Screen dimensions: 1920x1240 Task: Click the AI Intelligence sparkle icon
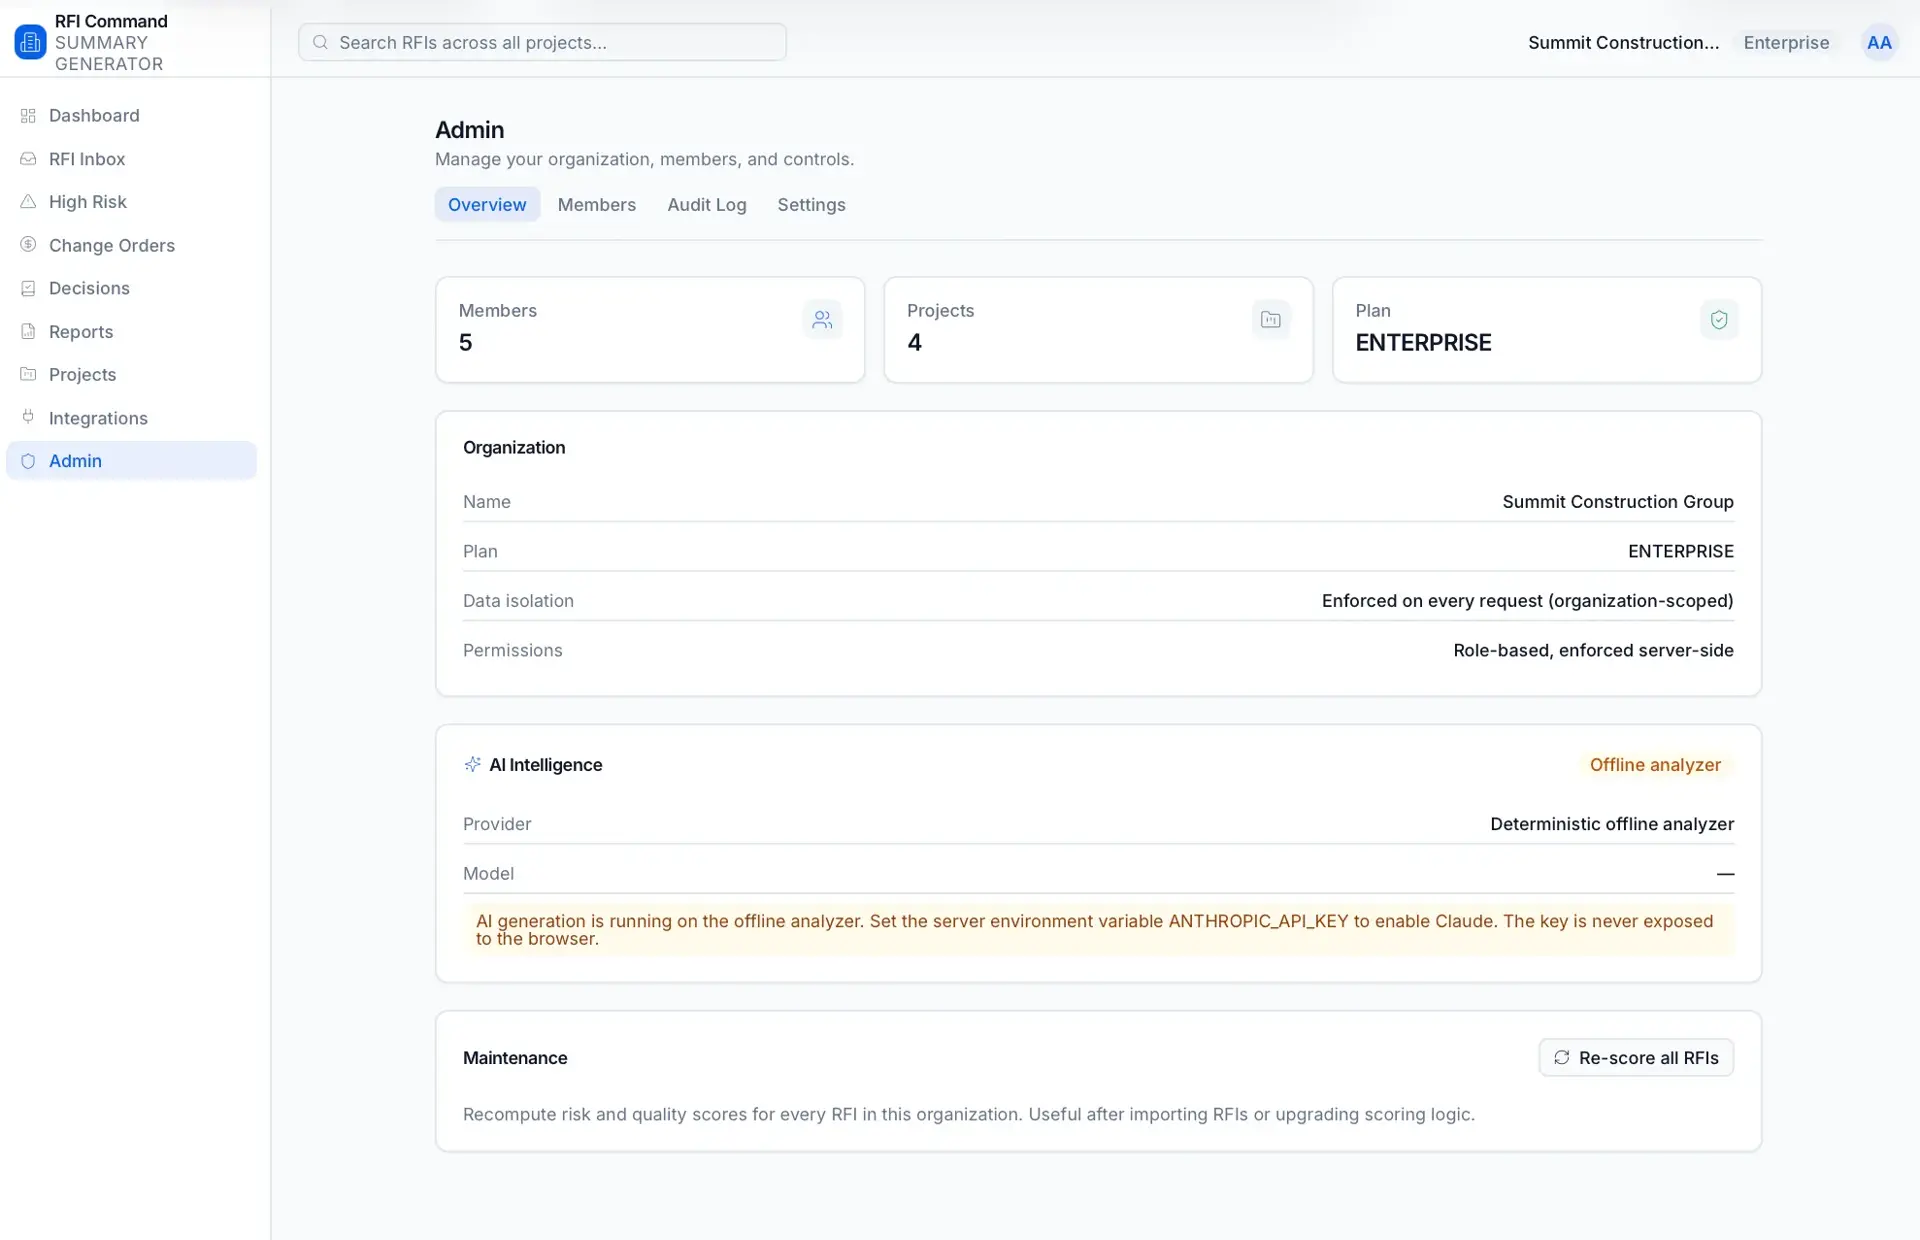(x=472, y=764)
